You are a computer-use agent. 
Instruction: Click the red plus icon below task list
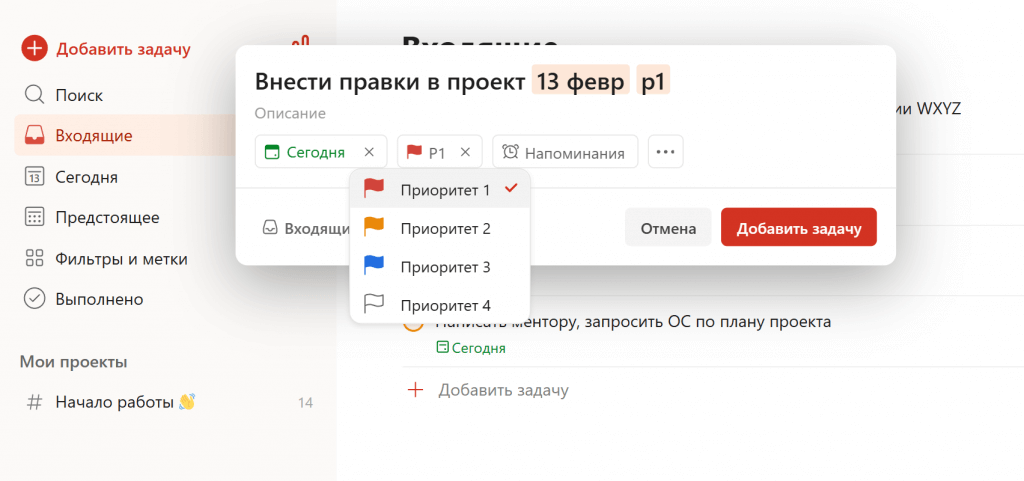[415, 390]
